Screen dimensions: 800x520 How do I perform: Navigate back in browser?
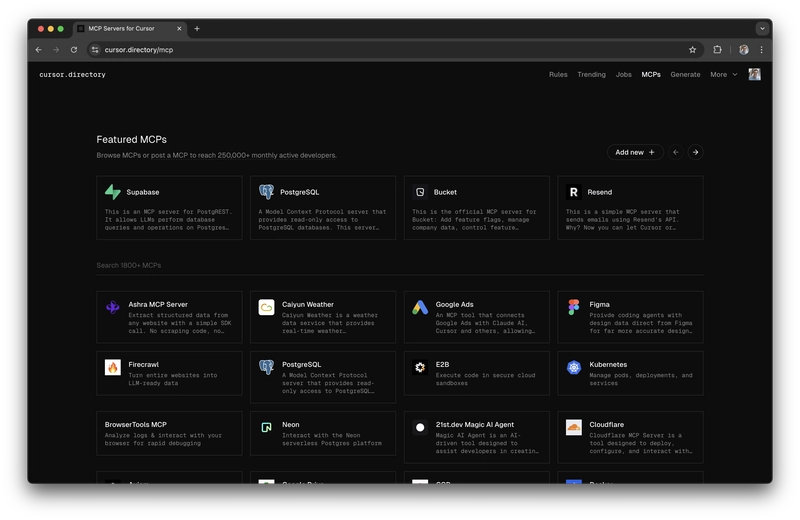click(39, 49)
